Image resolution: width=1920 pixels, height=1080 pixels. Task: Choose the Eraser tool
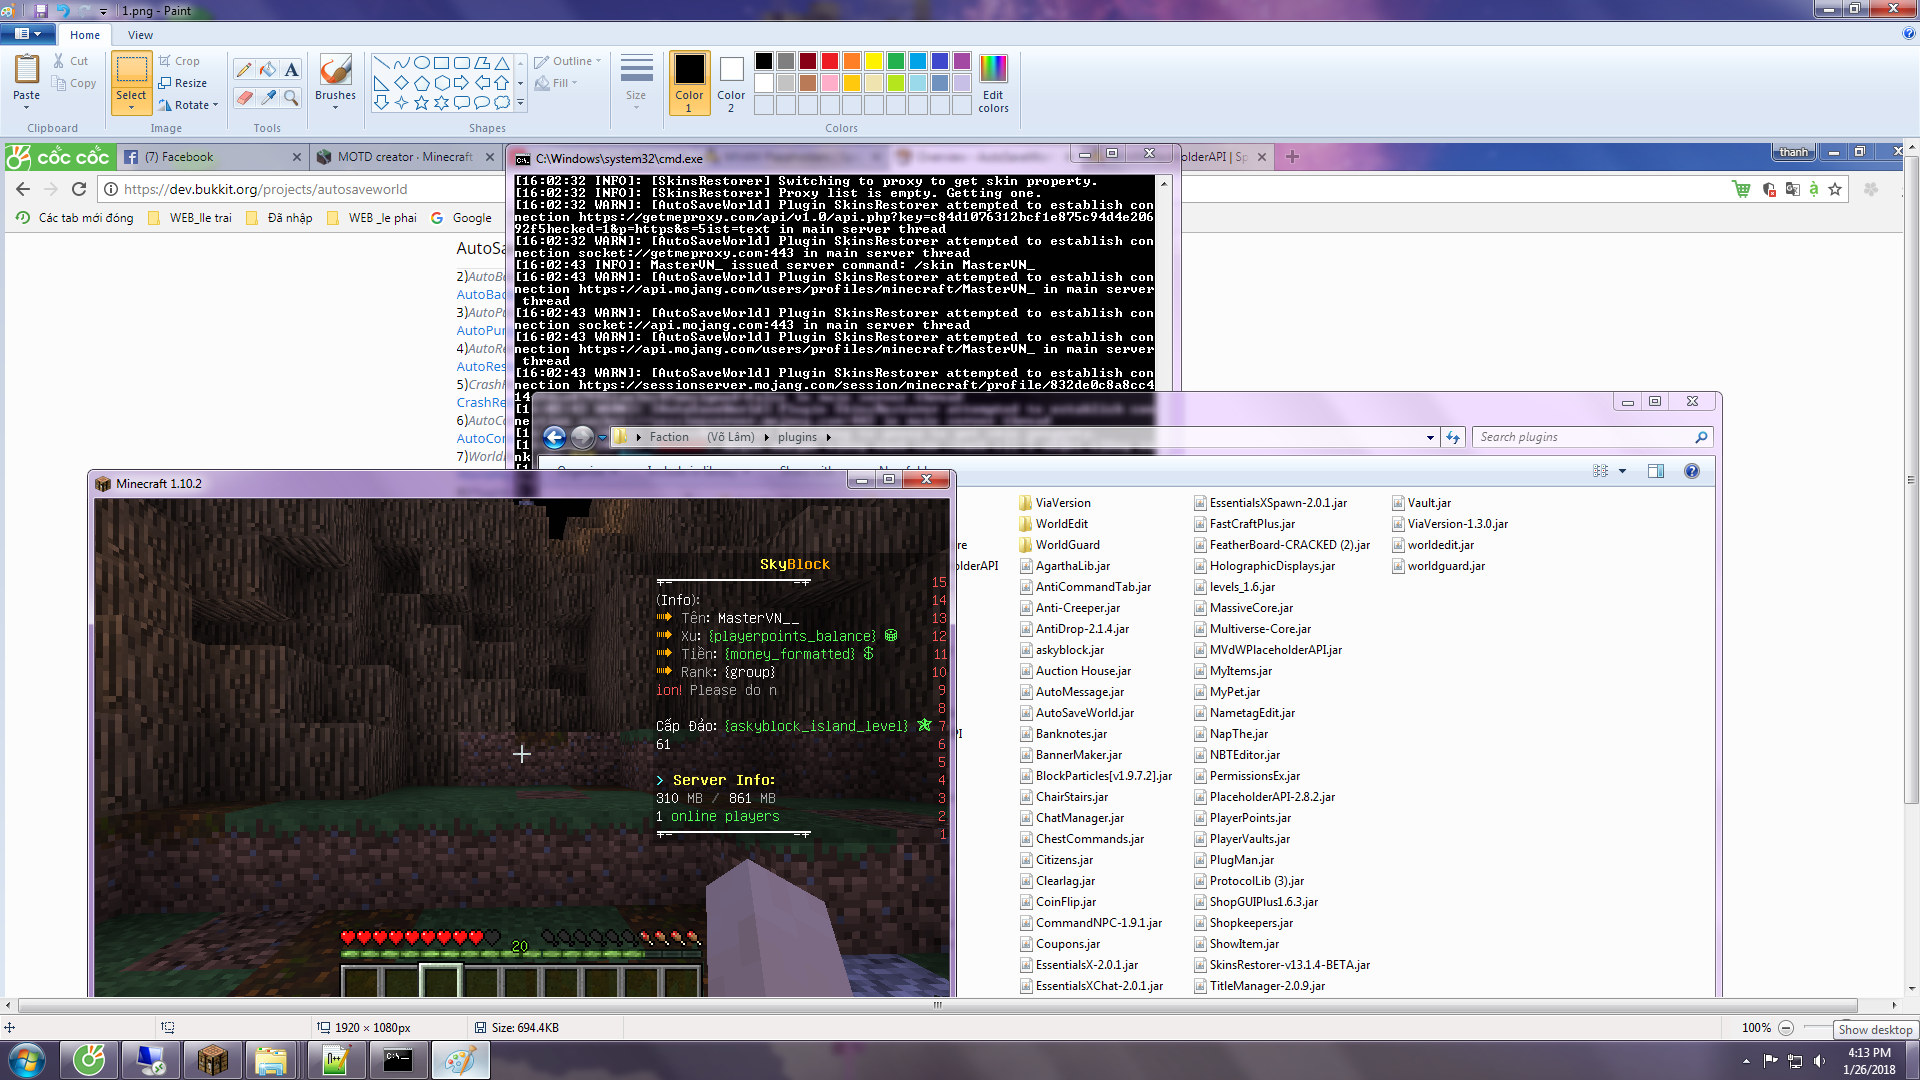click(244, 97)
